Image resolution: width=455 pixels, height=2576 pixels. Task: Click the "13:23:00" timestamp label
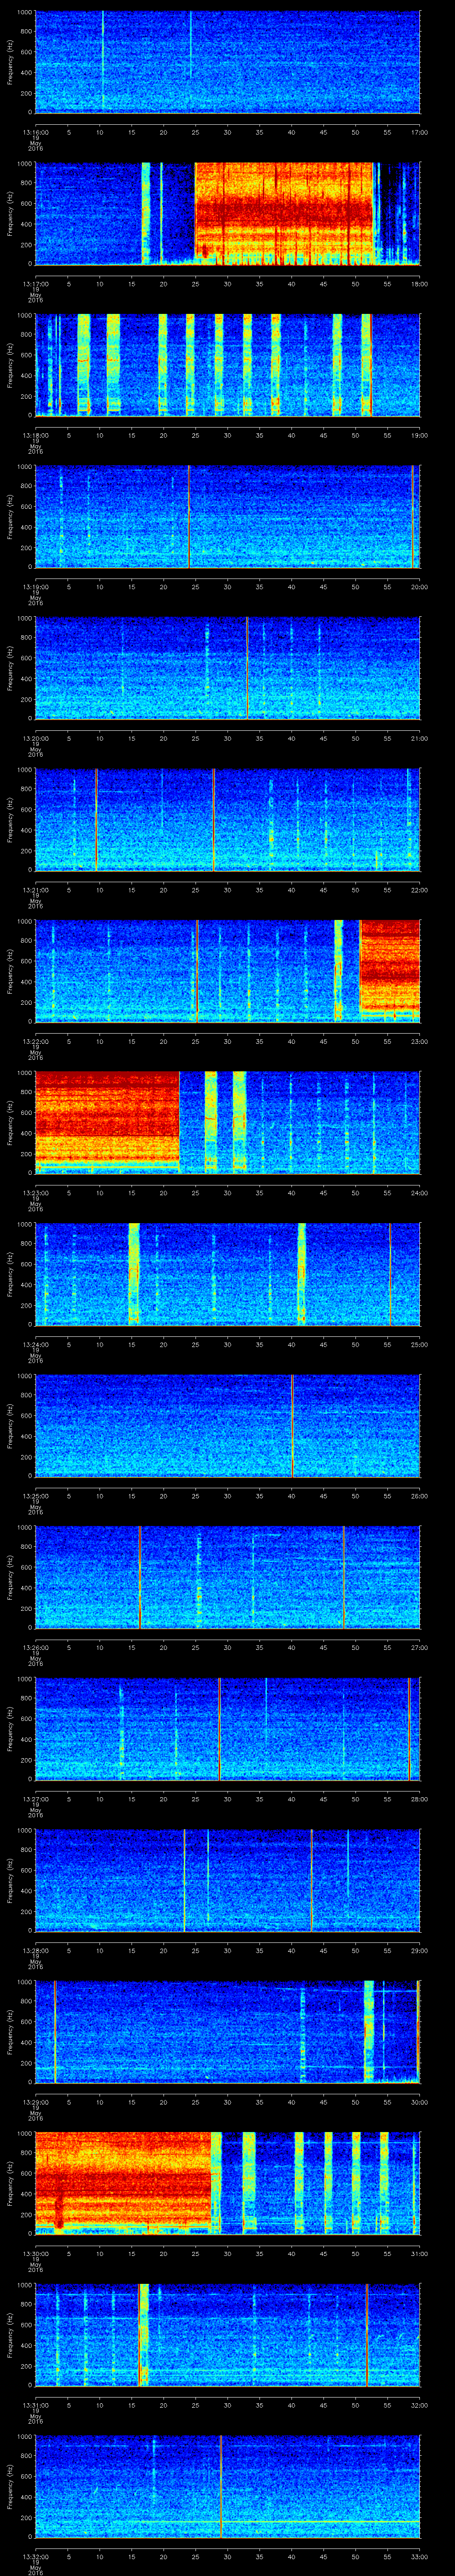tap(35, 1193)
